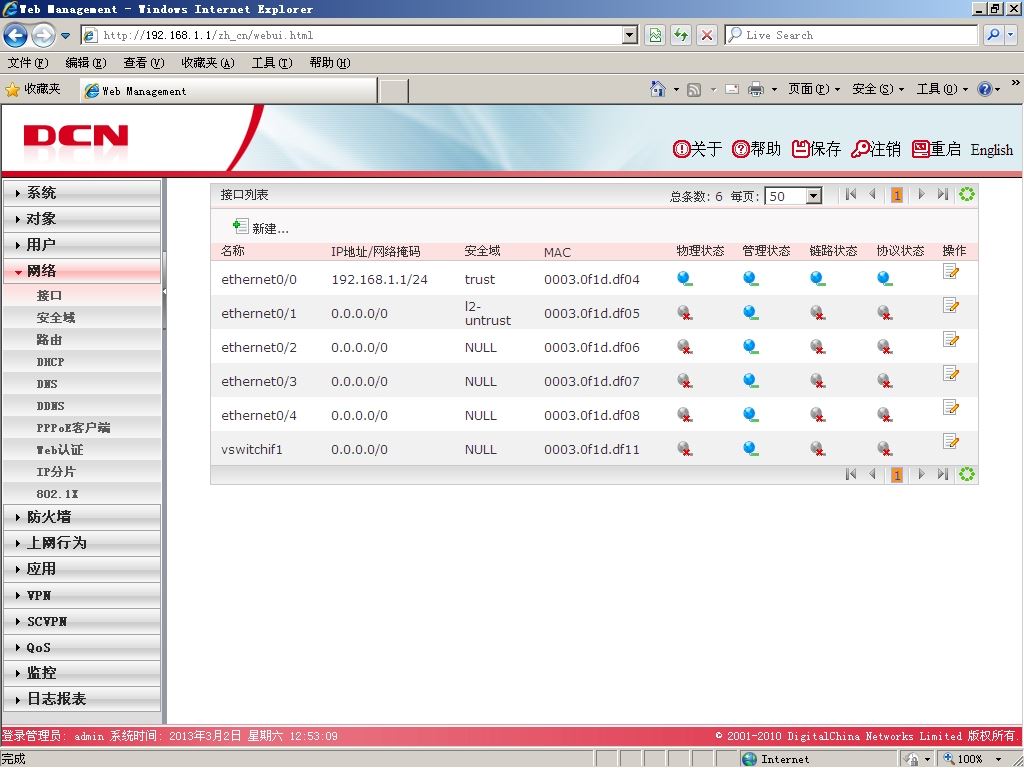Click 重启 to reboot device

(936, 150)
